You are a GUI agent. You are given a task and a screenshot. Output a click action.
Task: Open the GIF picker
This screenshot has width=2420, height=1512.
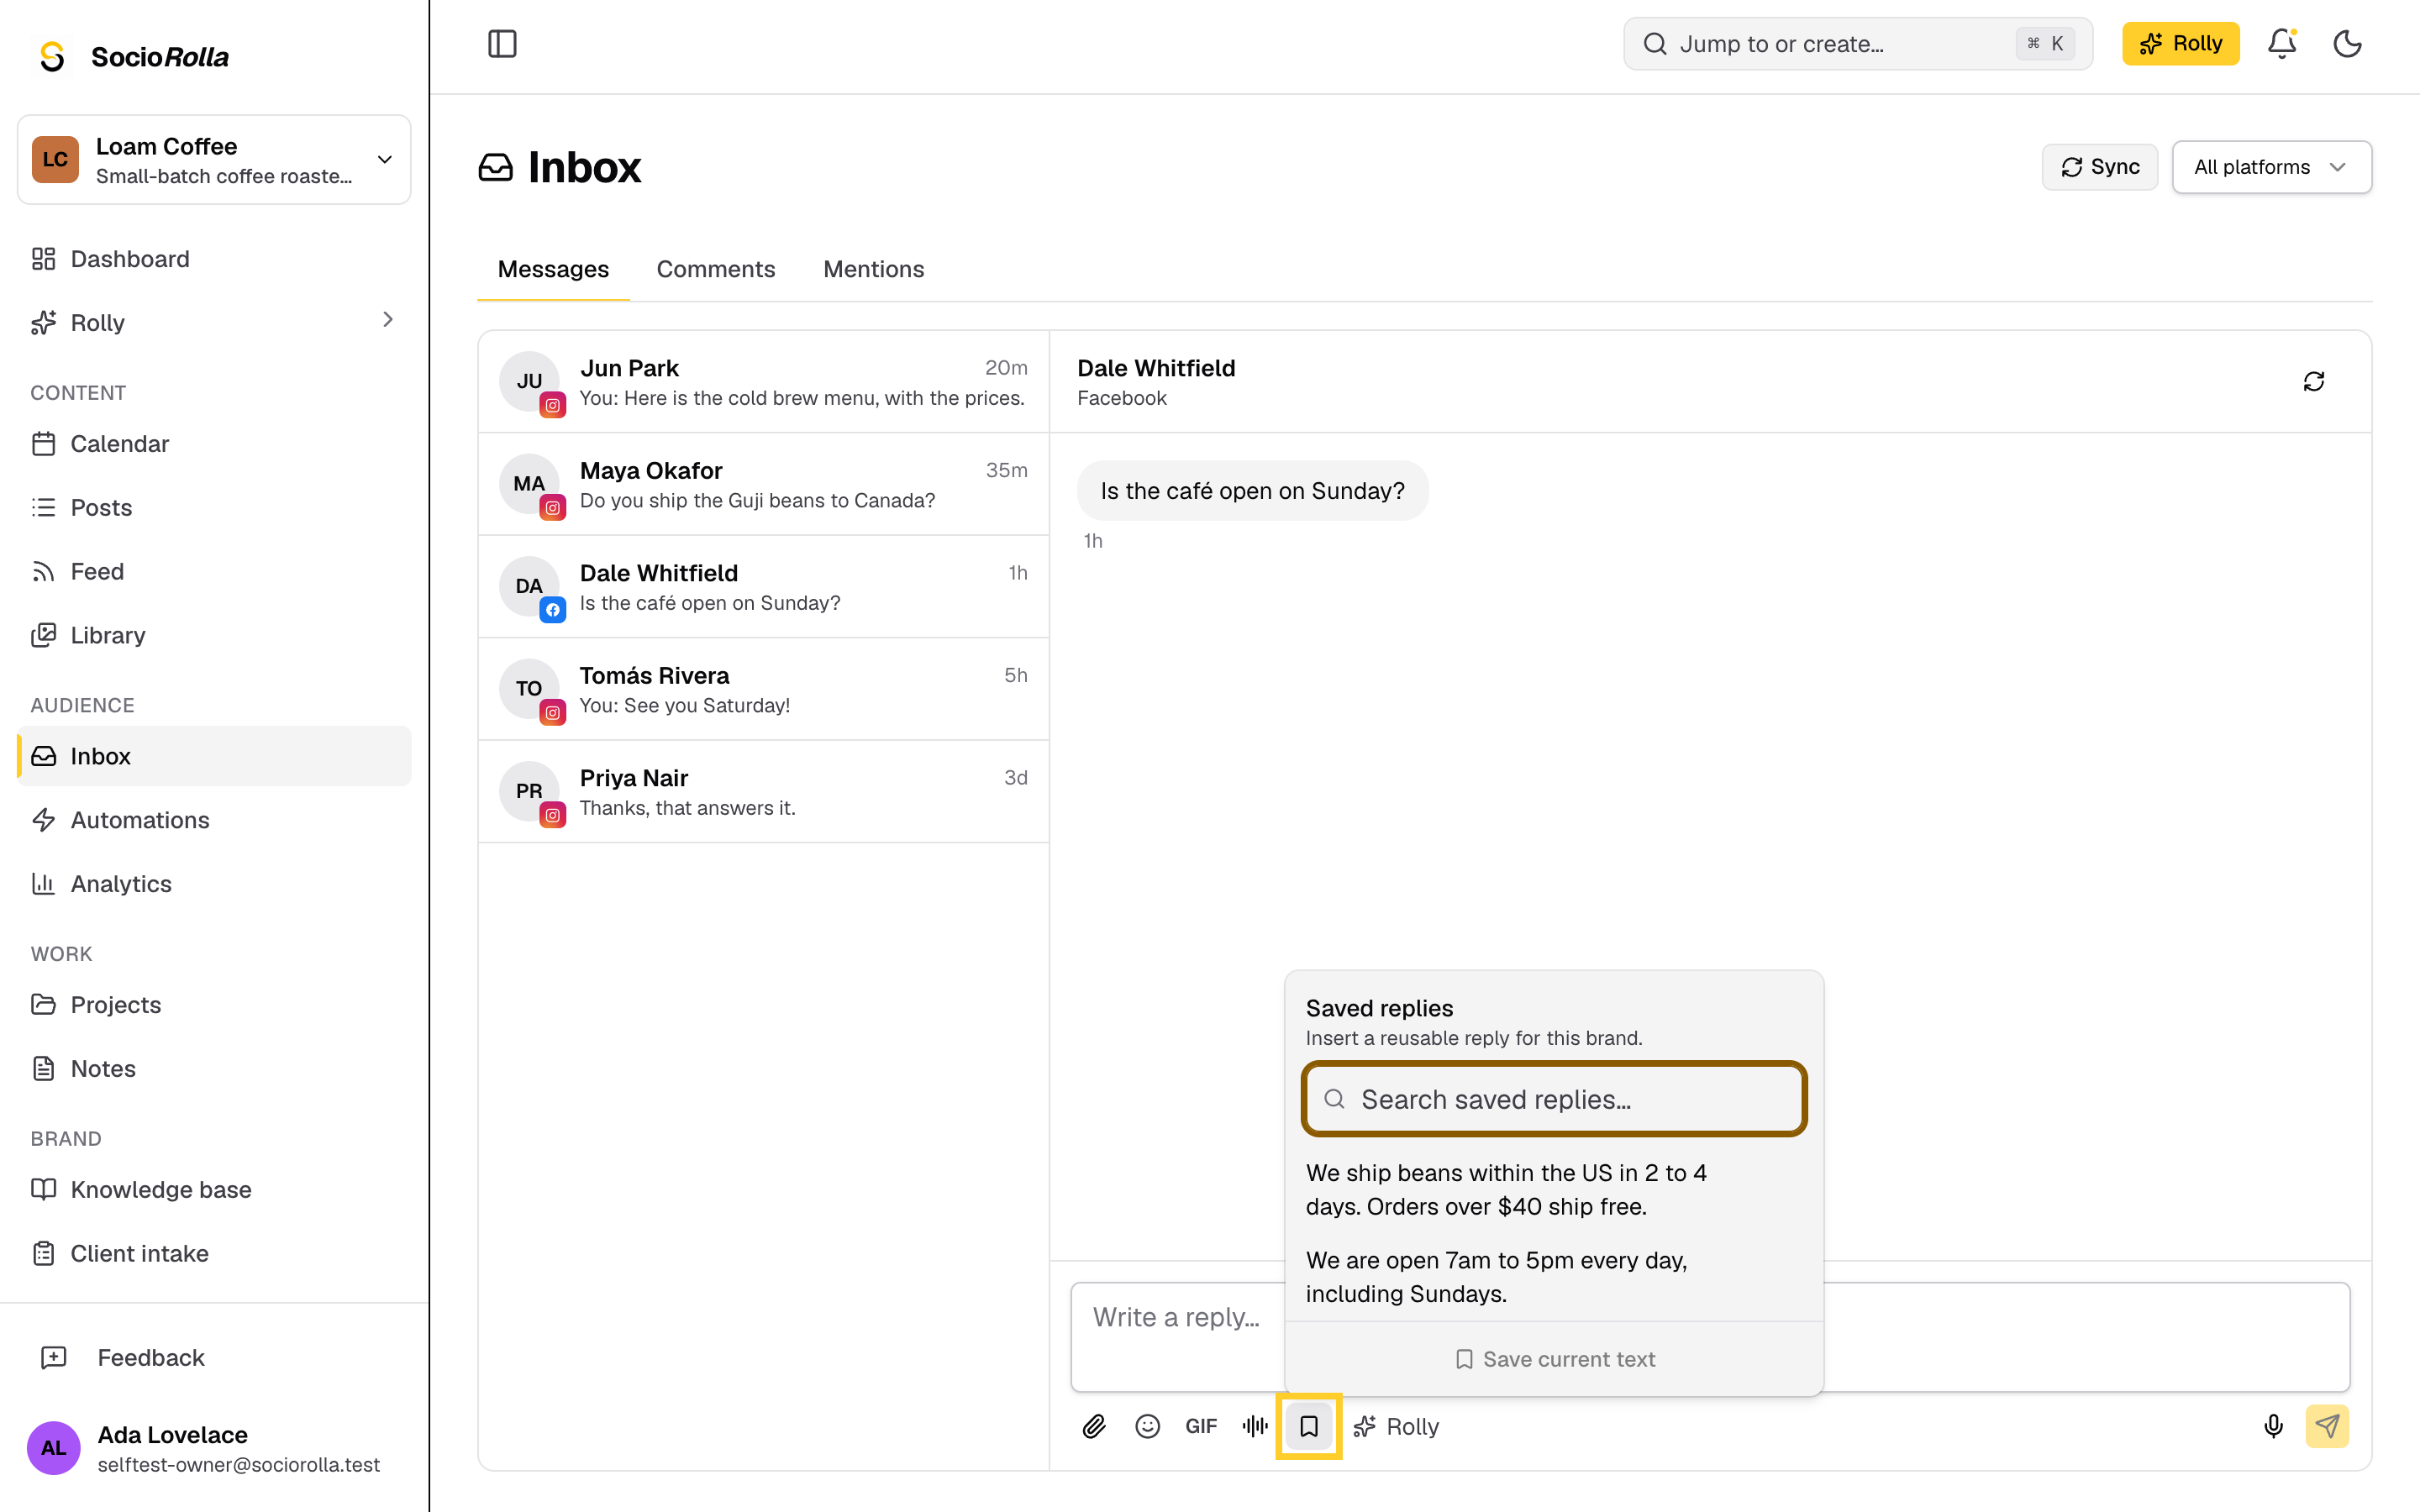point(1201,1427)
